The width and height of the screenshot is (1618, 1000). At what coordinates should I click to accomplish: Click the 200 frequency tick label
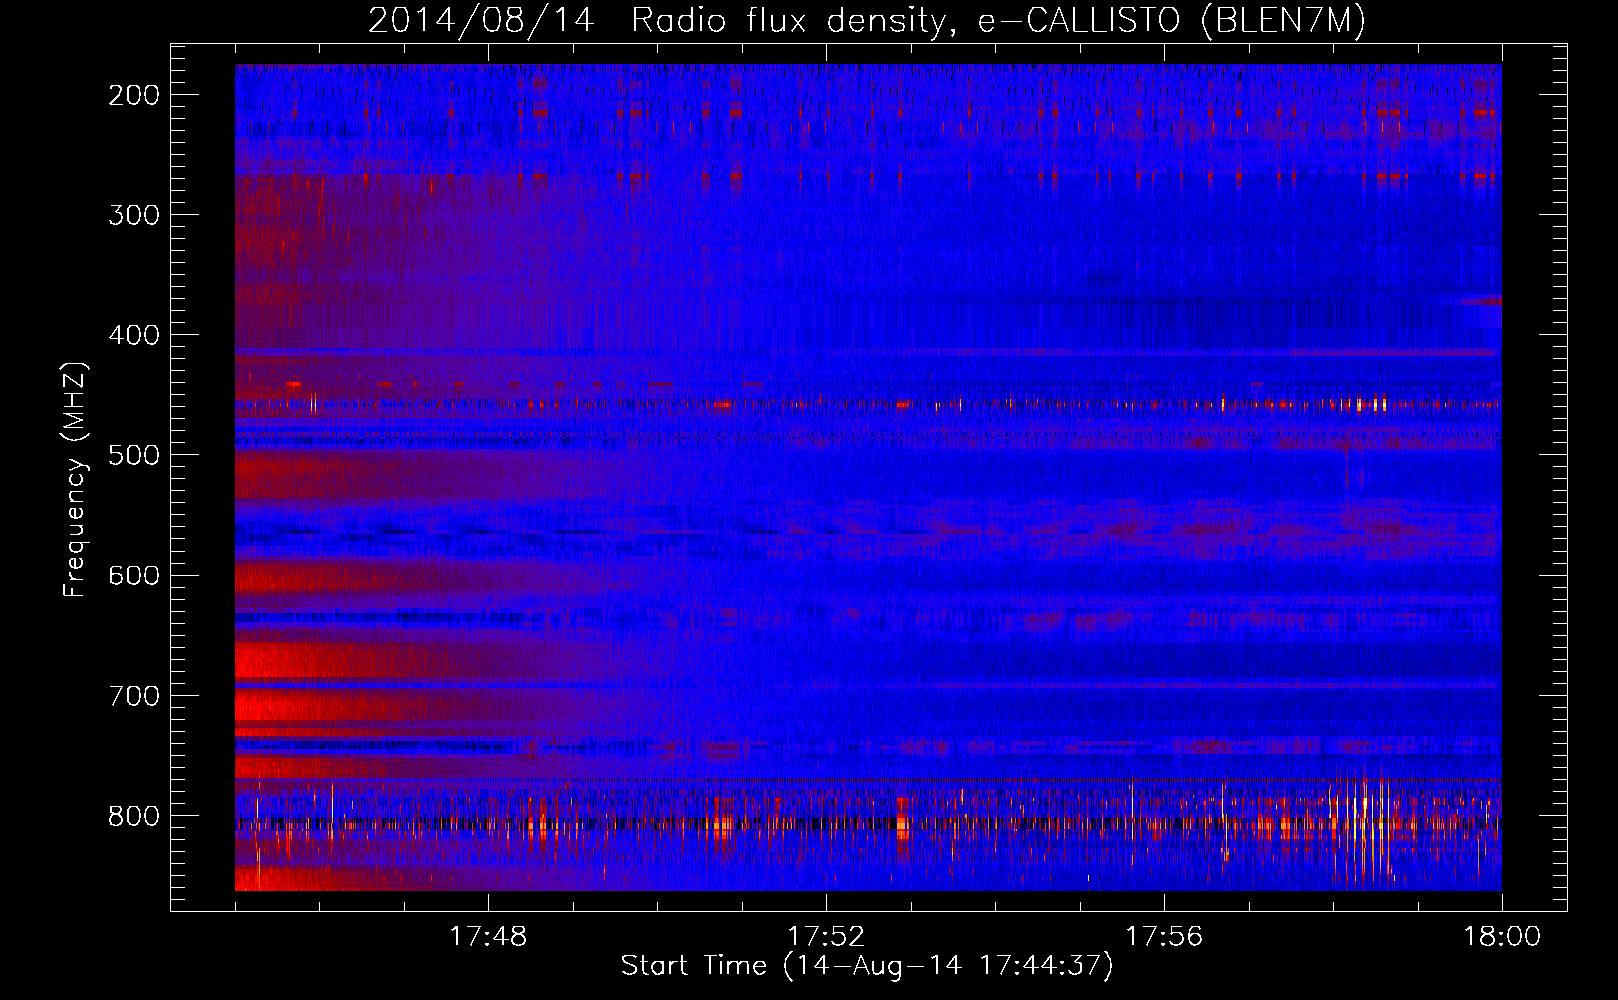click(134, 95)
